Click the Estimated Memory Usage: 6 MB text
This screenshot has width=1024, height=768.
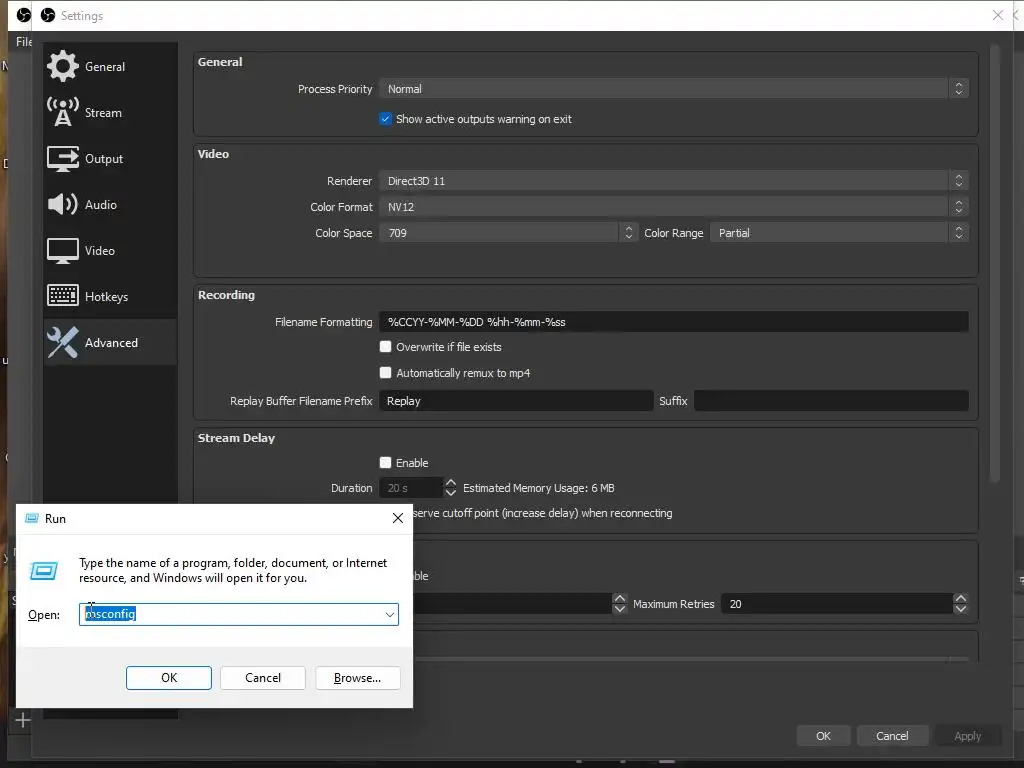pyautogui.click(x=538, y=488)
